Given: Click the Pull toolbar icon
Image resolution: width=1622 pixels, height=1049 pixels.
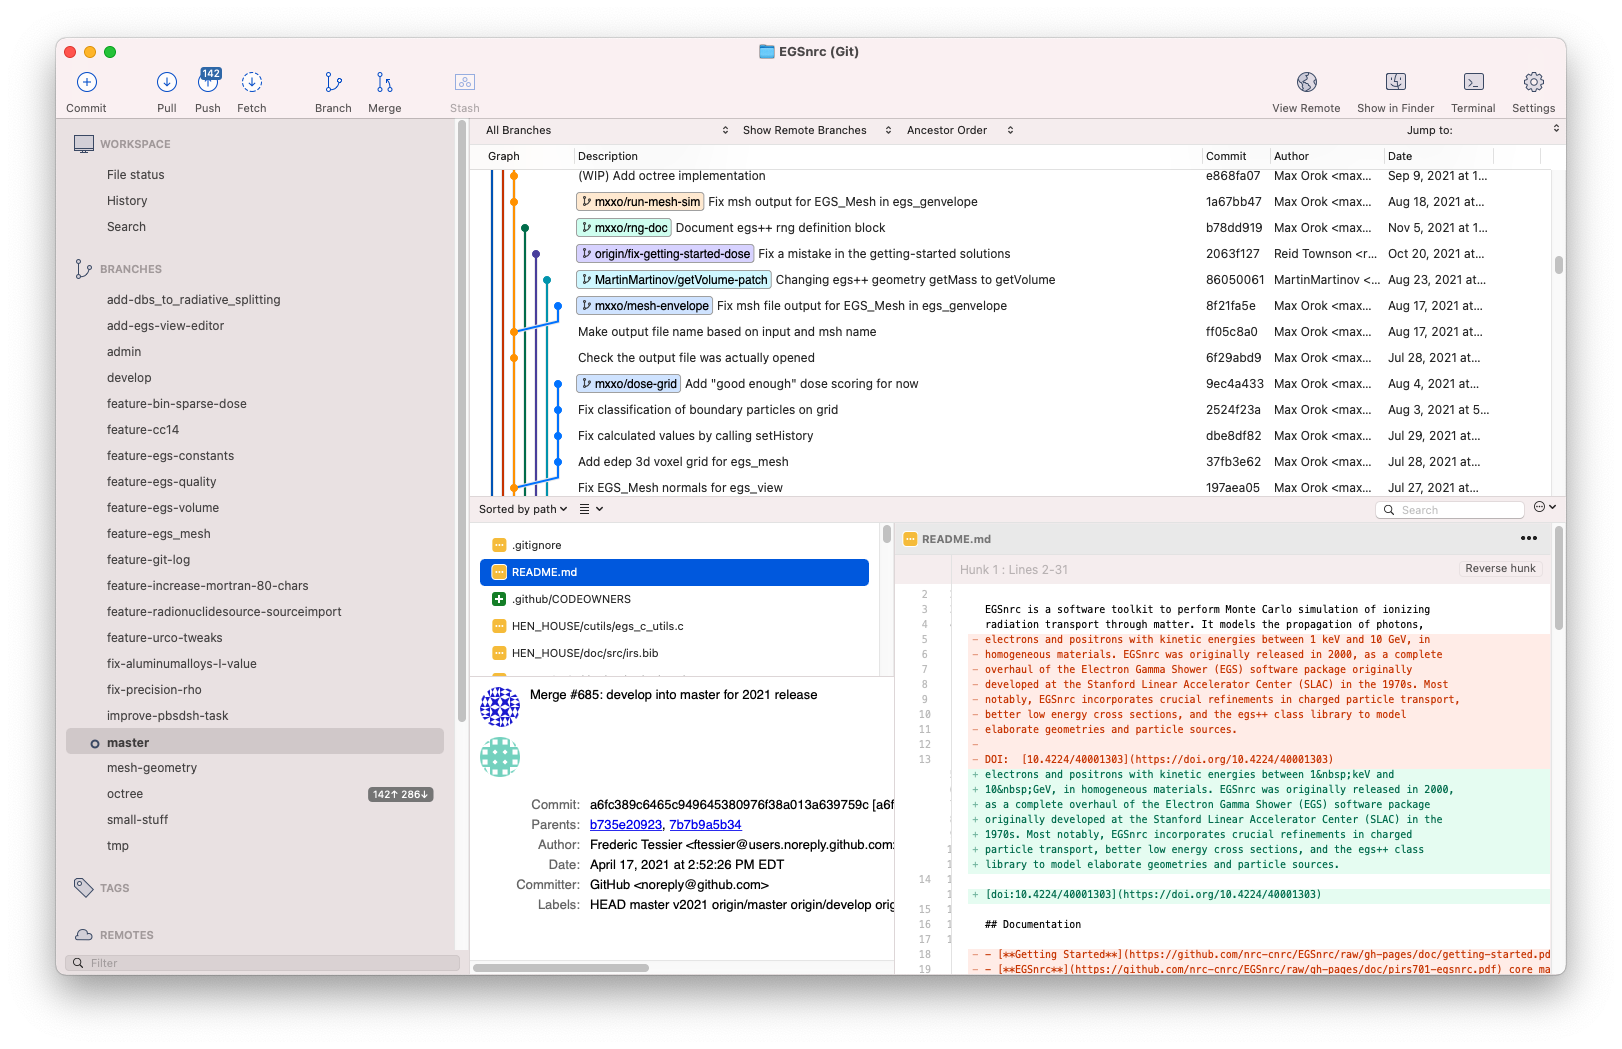Looking at the screenshot, I should (x=167, y=82).
